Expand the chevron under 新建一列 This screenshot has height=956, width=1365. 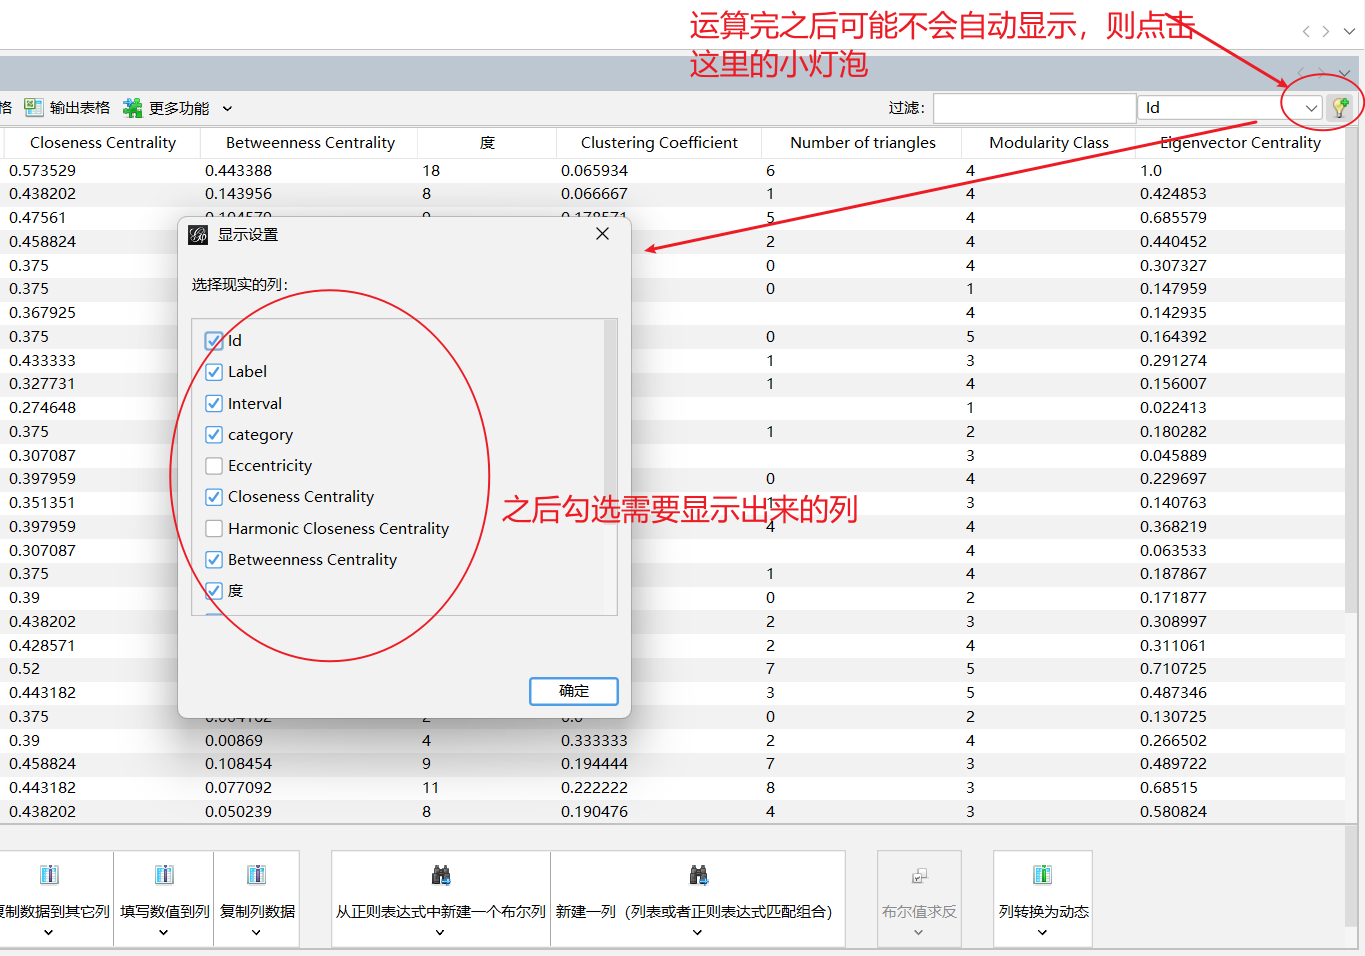tap(697, 932)
